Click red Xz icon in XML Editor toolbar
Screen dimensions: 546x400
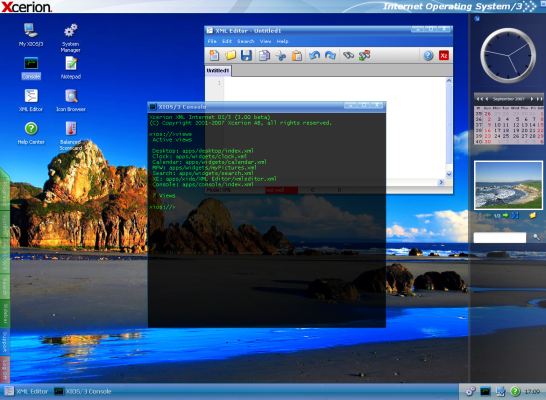[444, 55]
